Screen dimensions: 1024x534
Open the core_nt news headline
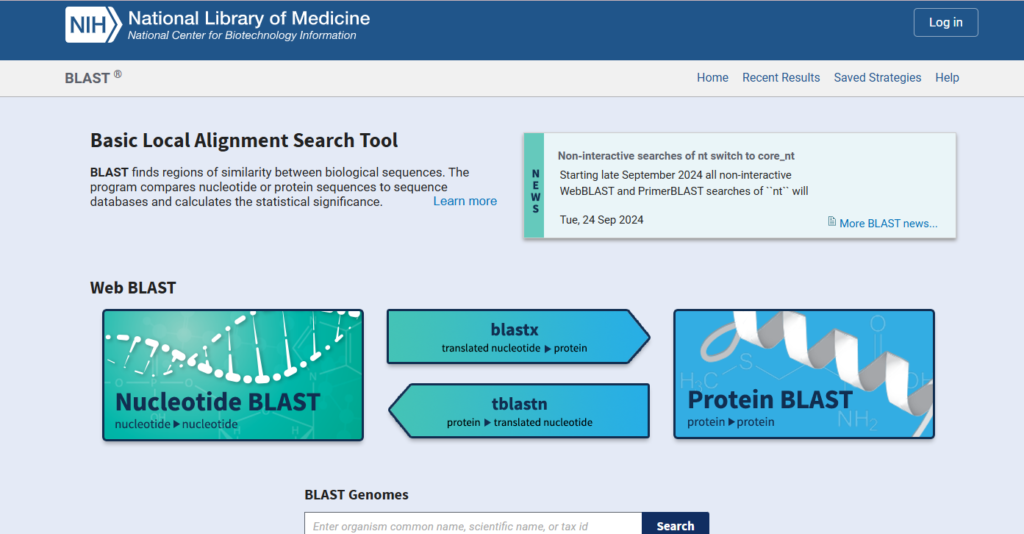click(675, 156)
